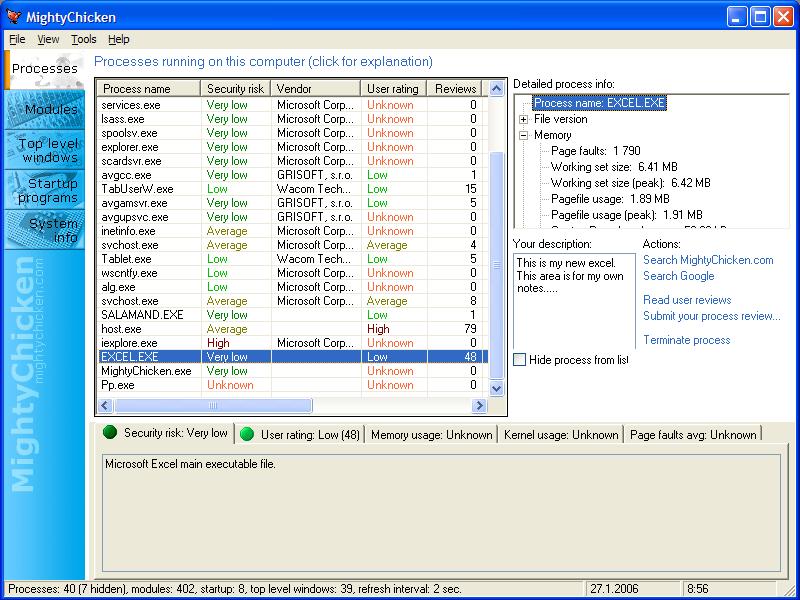Select the explorer.exe process row
Image resolution: width=800 pixels, height=600 pixels.
(293, 147)
